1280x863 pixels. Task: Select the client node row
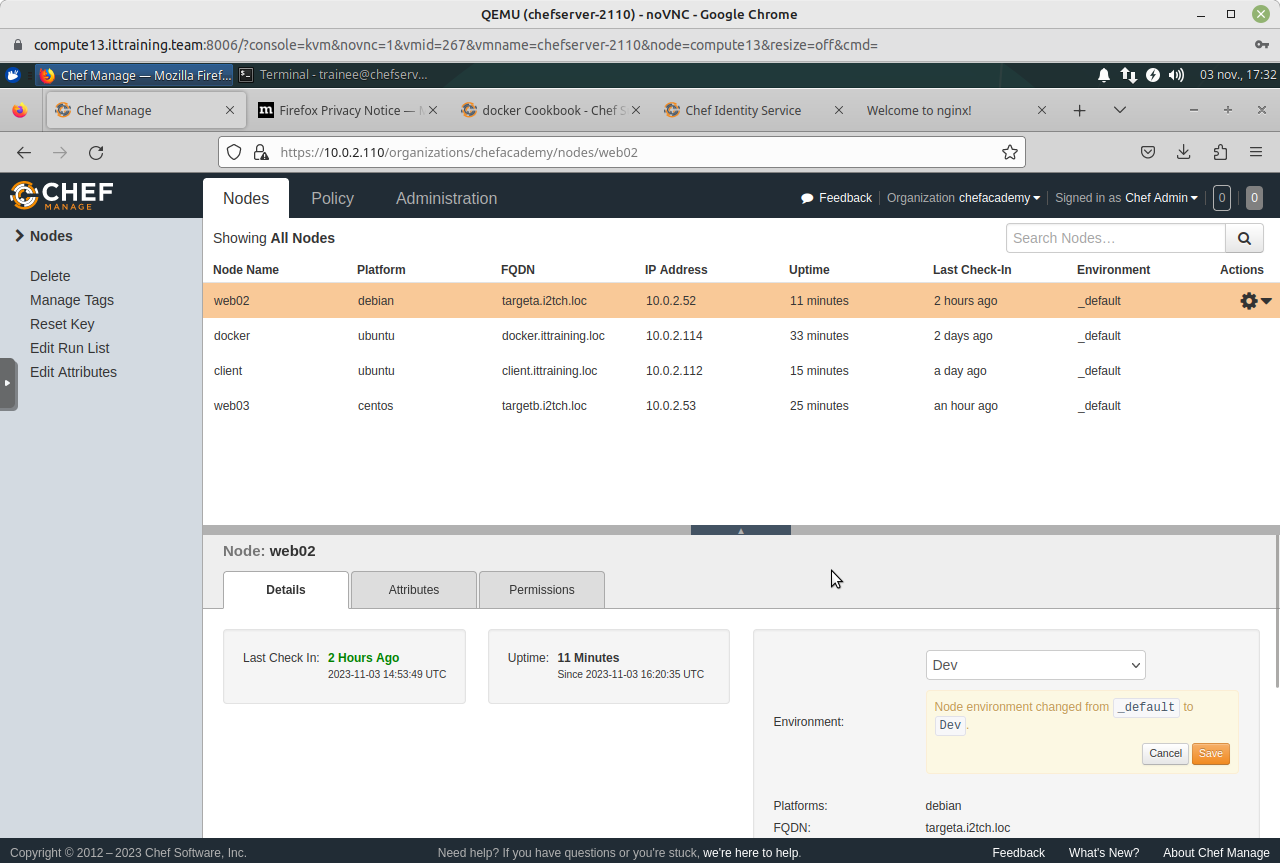click(741, 371)
